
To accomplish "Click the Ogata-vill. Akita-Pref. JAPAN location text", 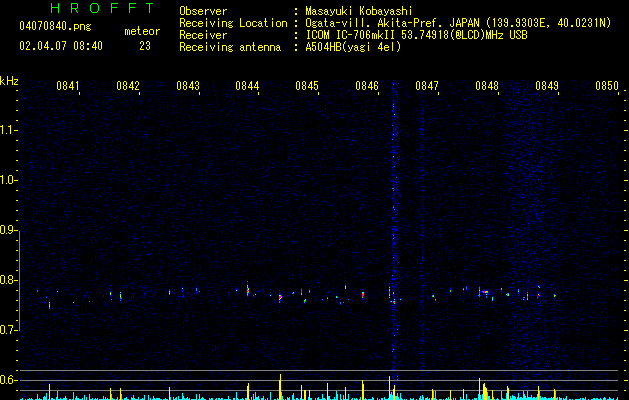I will pyautogui.click(x=458, y=23).
